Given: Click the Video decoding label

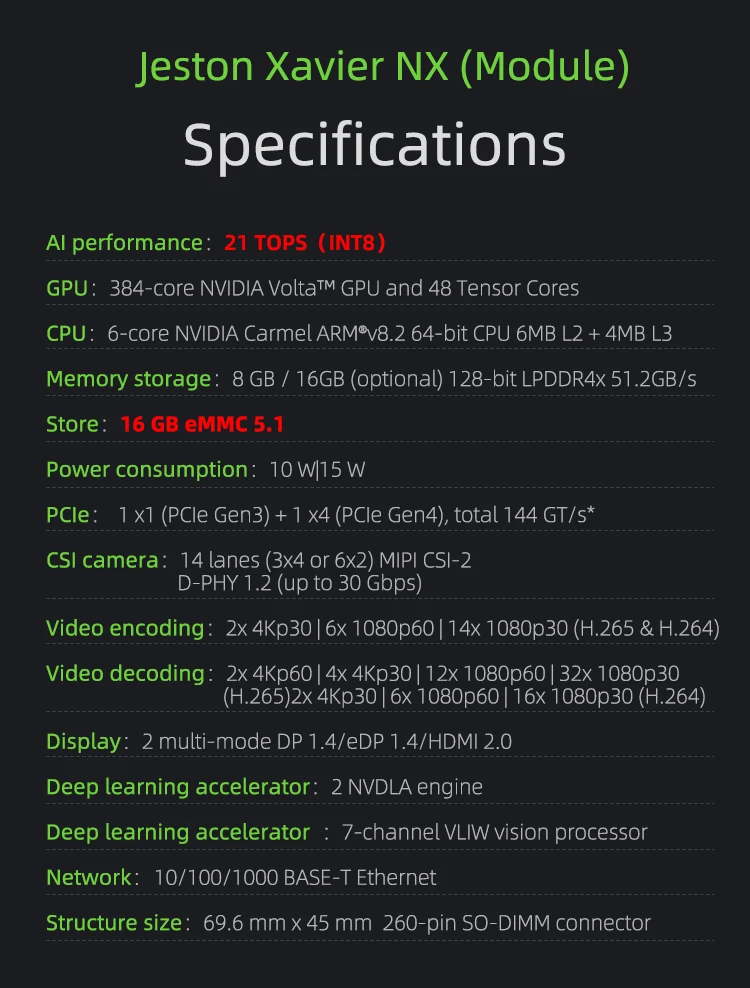Looking at the screenshot, I should coord(125,673).
